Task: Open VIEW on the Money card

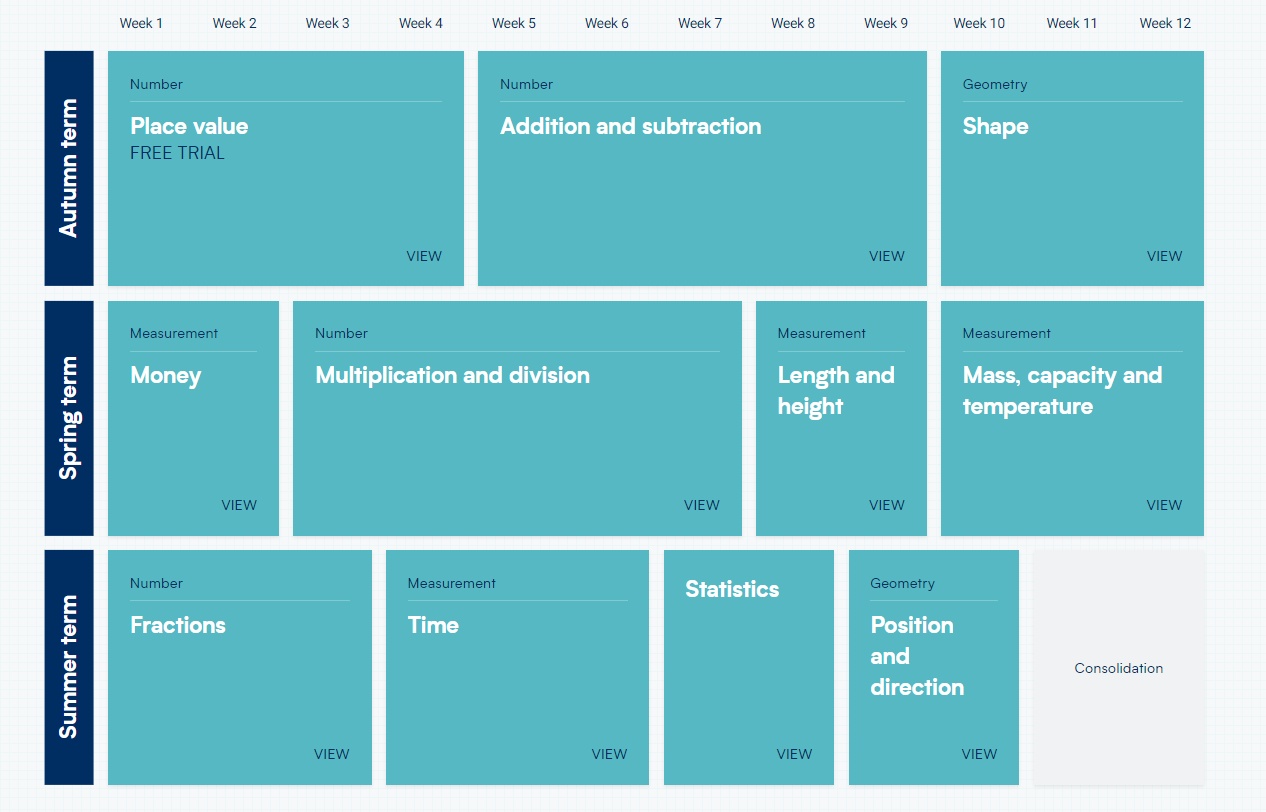Action: [x=239, y=505]
